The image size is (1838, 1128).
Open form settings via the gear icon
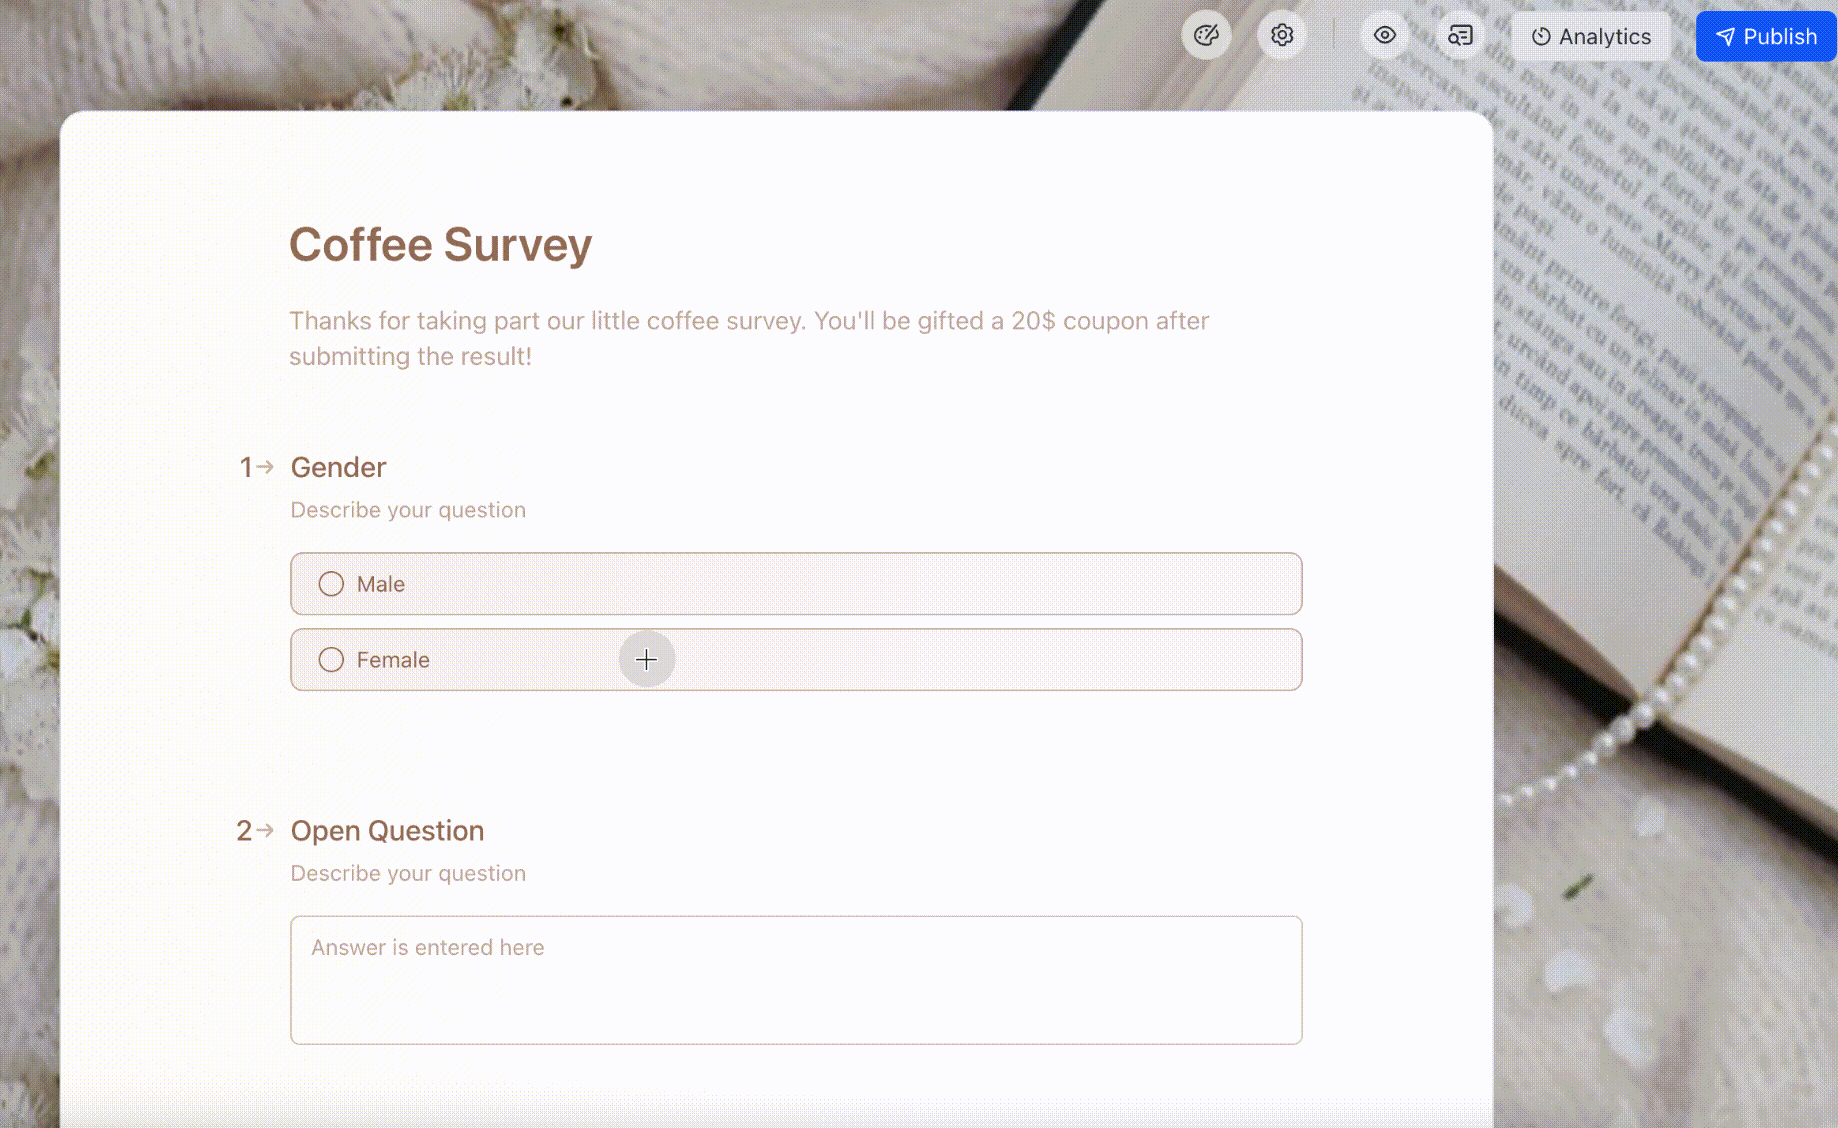1282,36
